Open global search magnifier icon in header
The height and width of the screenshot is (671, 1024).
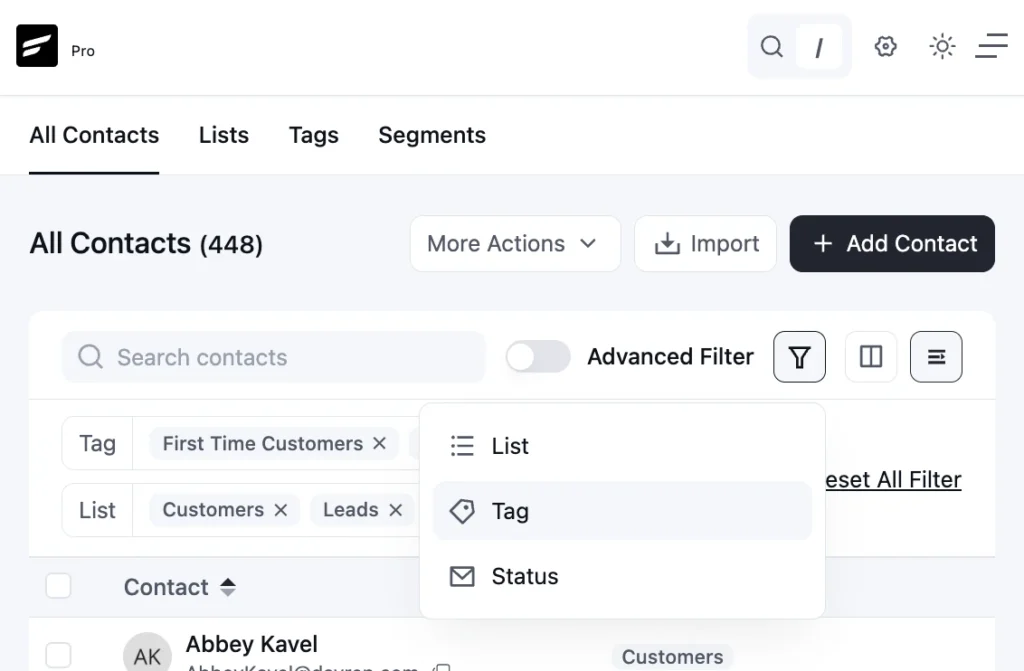click(x=772, y=47)
